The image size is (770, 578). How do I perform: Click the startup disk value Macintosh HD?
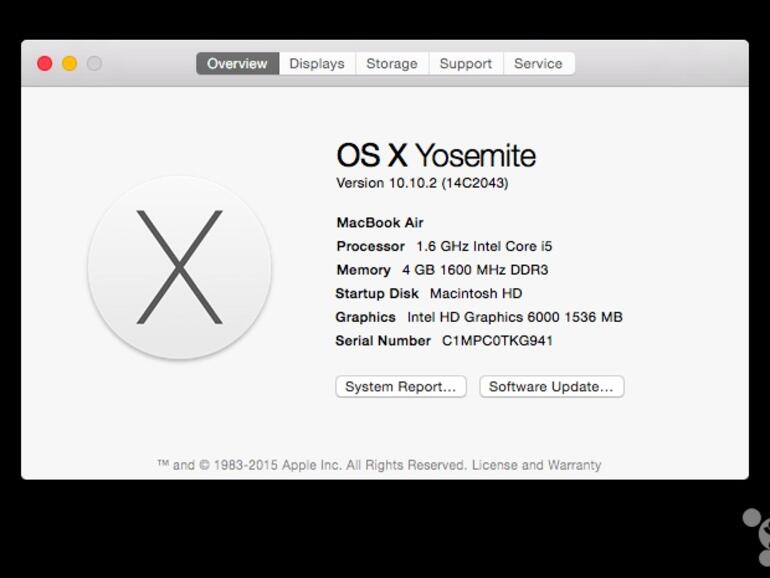coord(476,294)
